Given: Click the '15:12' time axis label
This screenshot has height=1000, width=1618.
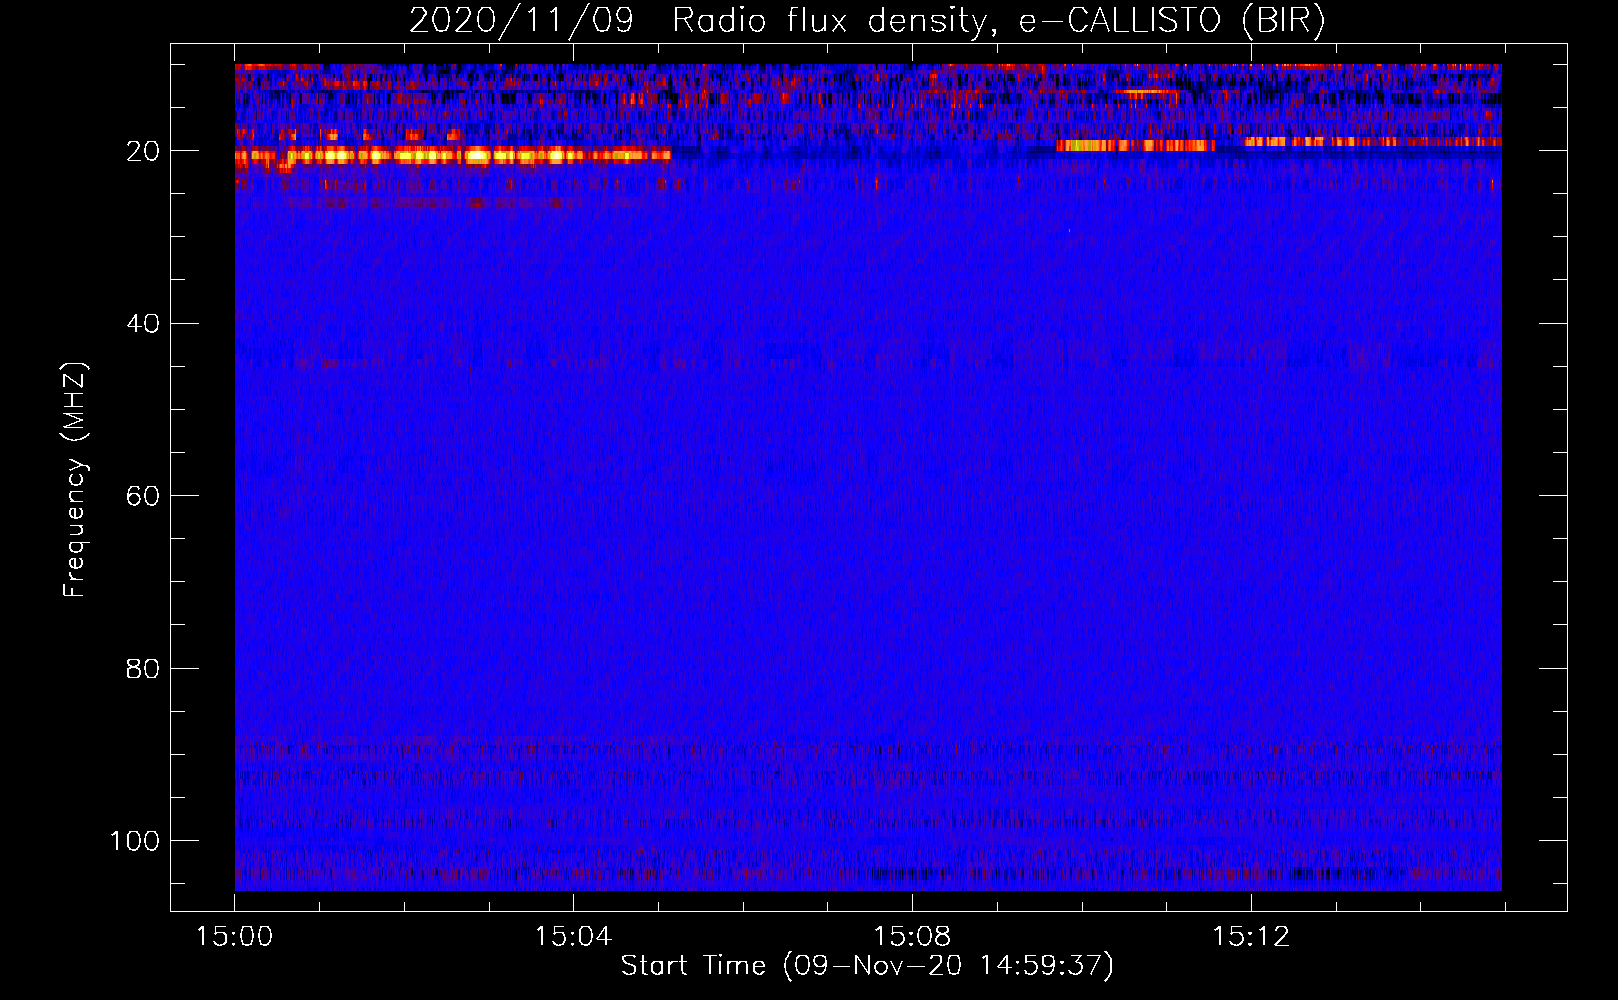Looking at the screenshot, I should click(1251, 937).
